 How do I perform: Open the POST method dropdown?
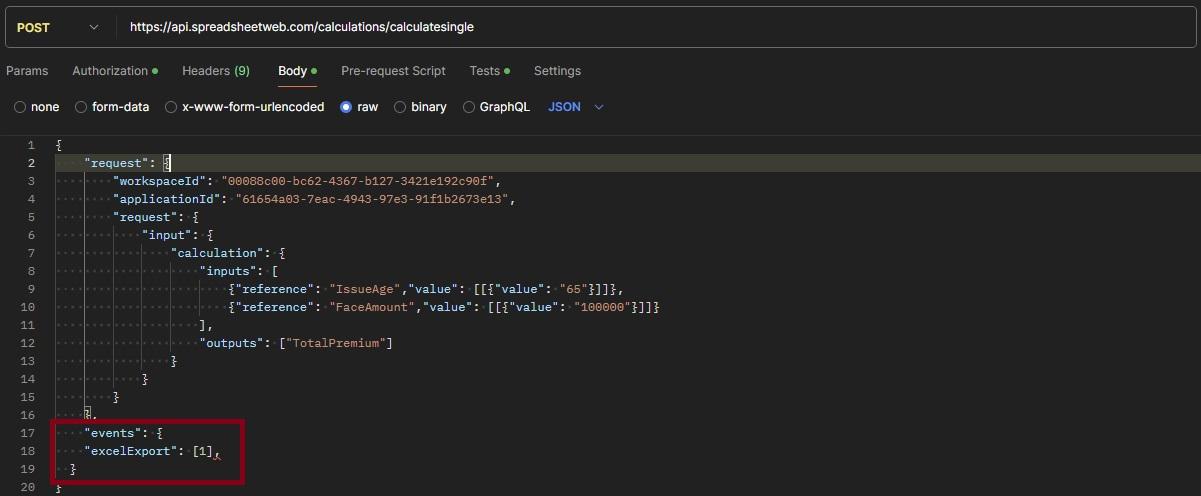[x=58, y=27]
